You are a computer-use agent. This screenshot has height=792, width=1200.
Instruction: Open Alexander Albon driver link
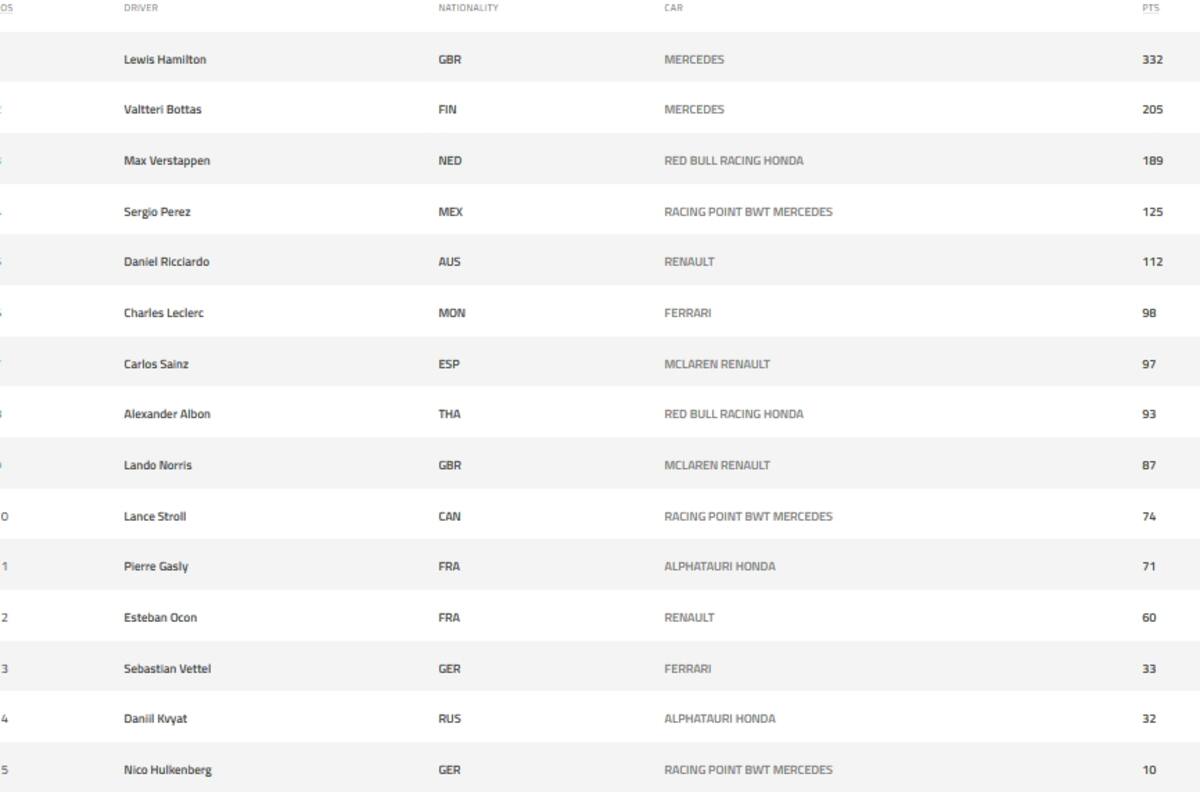point(167,414)
